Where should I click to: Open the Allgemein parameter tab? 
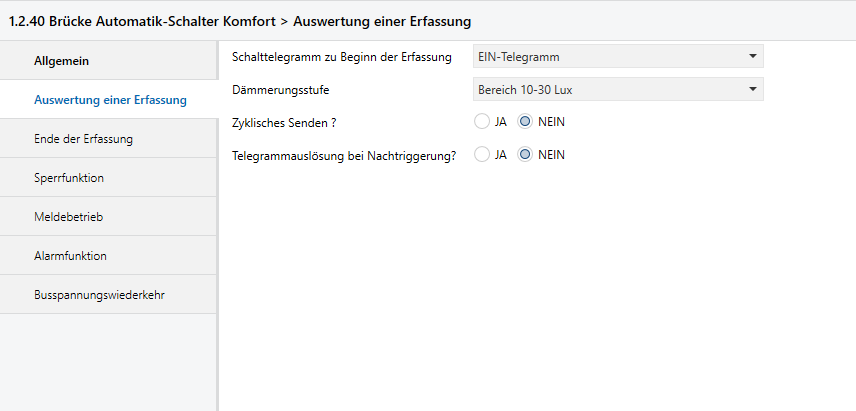point(62,61)
